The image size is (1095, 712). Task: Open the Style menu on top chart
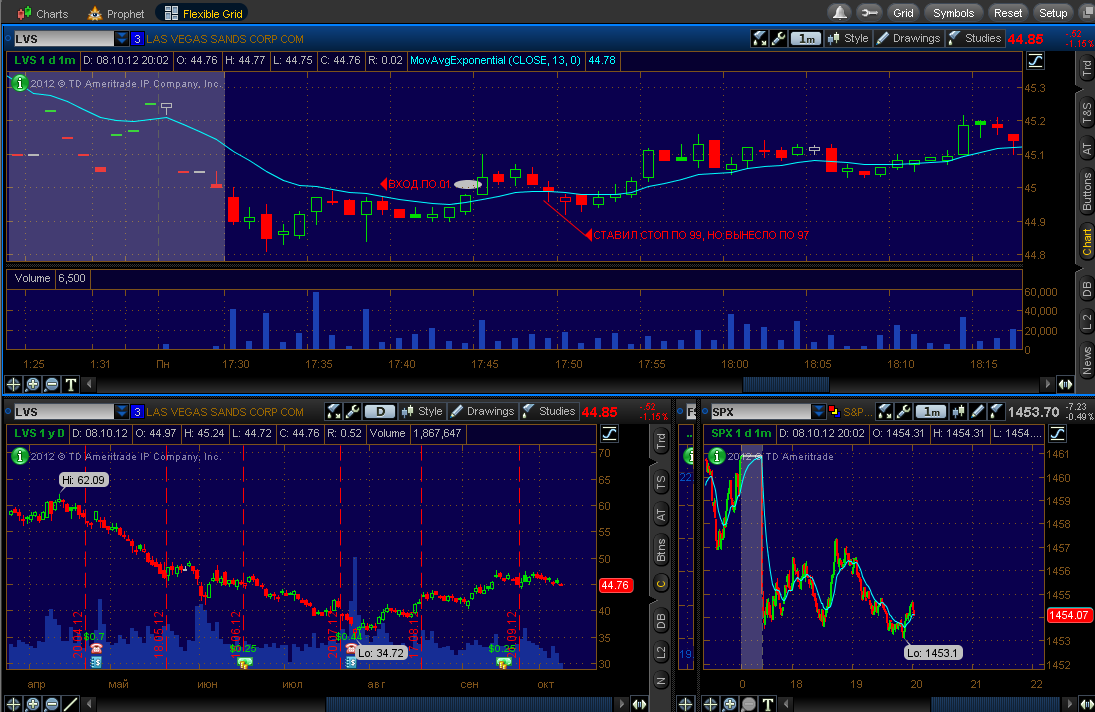click(848, 38)
